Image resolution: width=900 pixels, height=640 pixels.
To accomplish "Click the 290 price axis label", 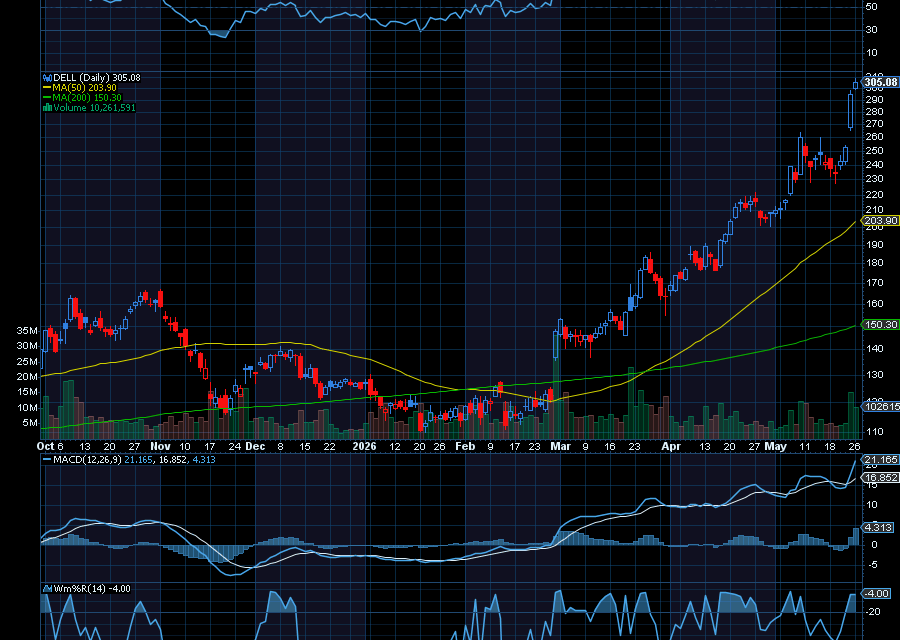I will [875, 100].
